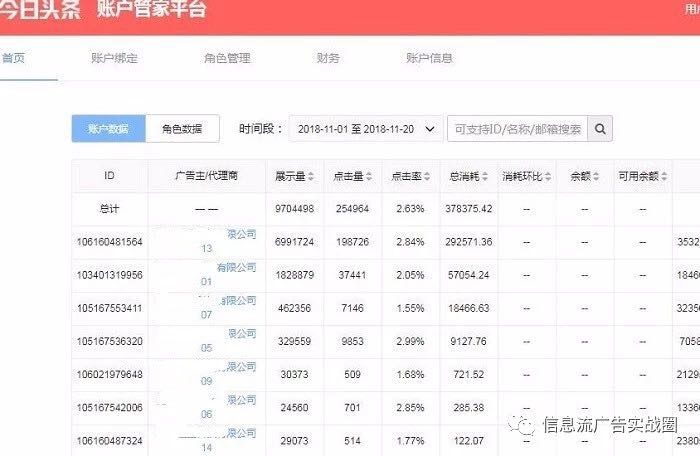Focus the ID/名称/邮箱 search field
This screenshot has width=700, height=456.
click(517, 129)
